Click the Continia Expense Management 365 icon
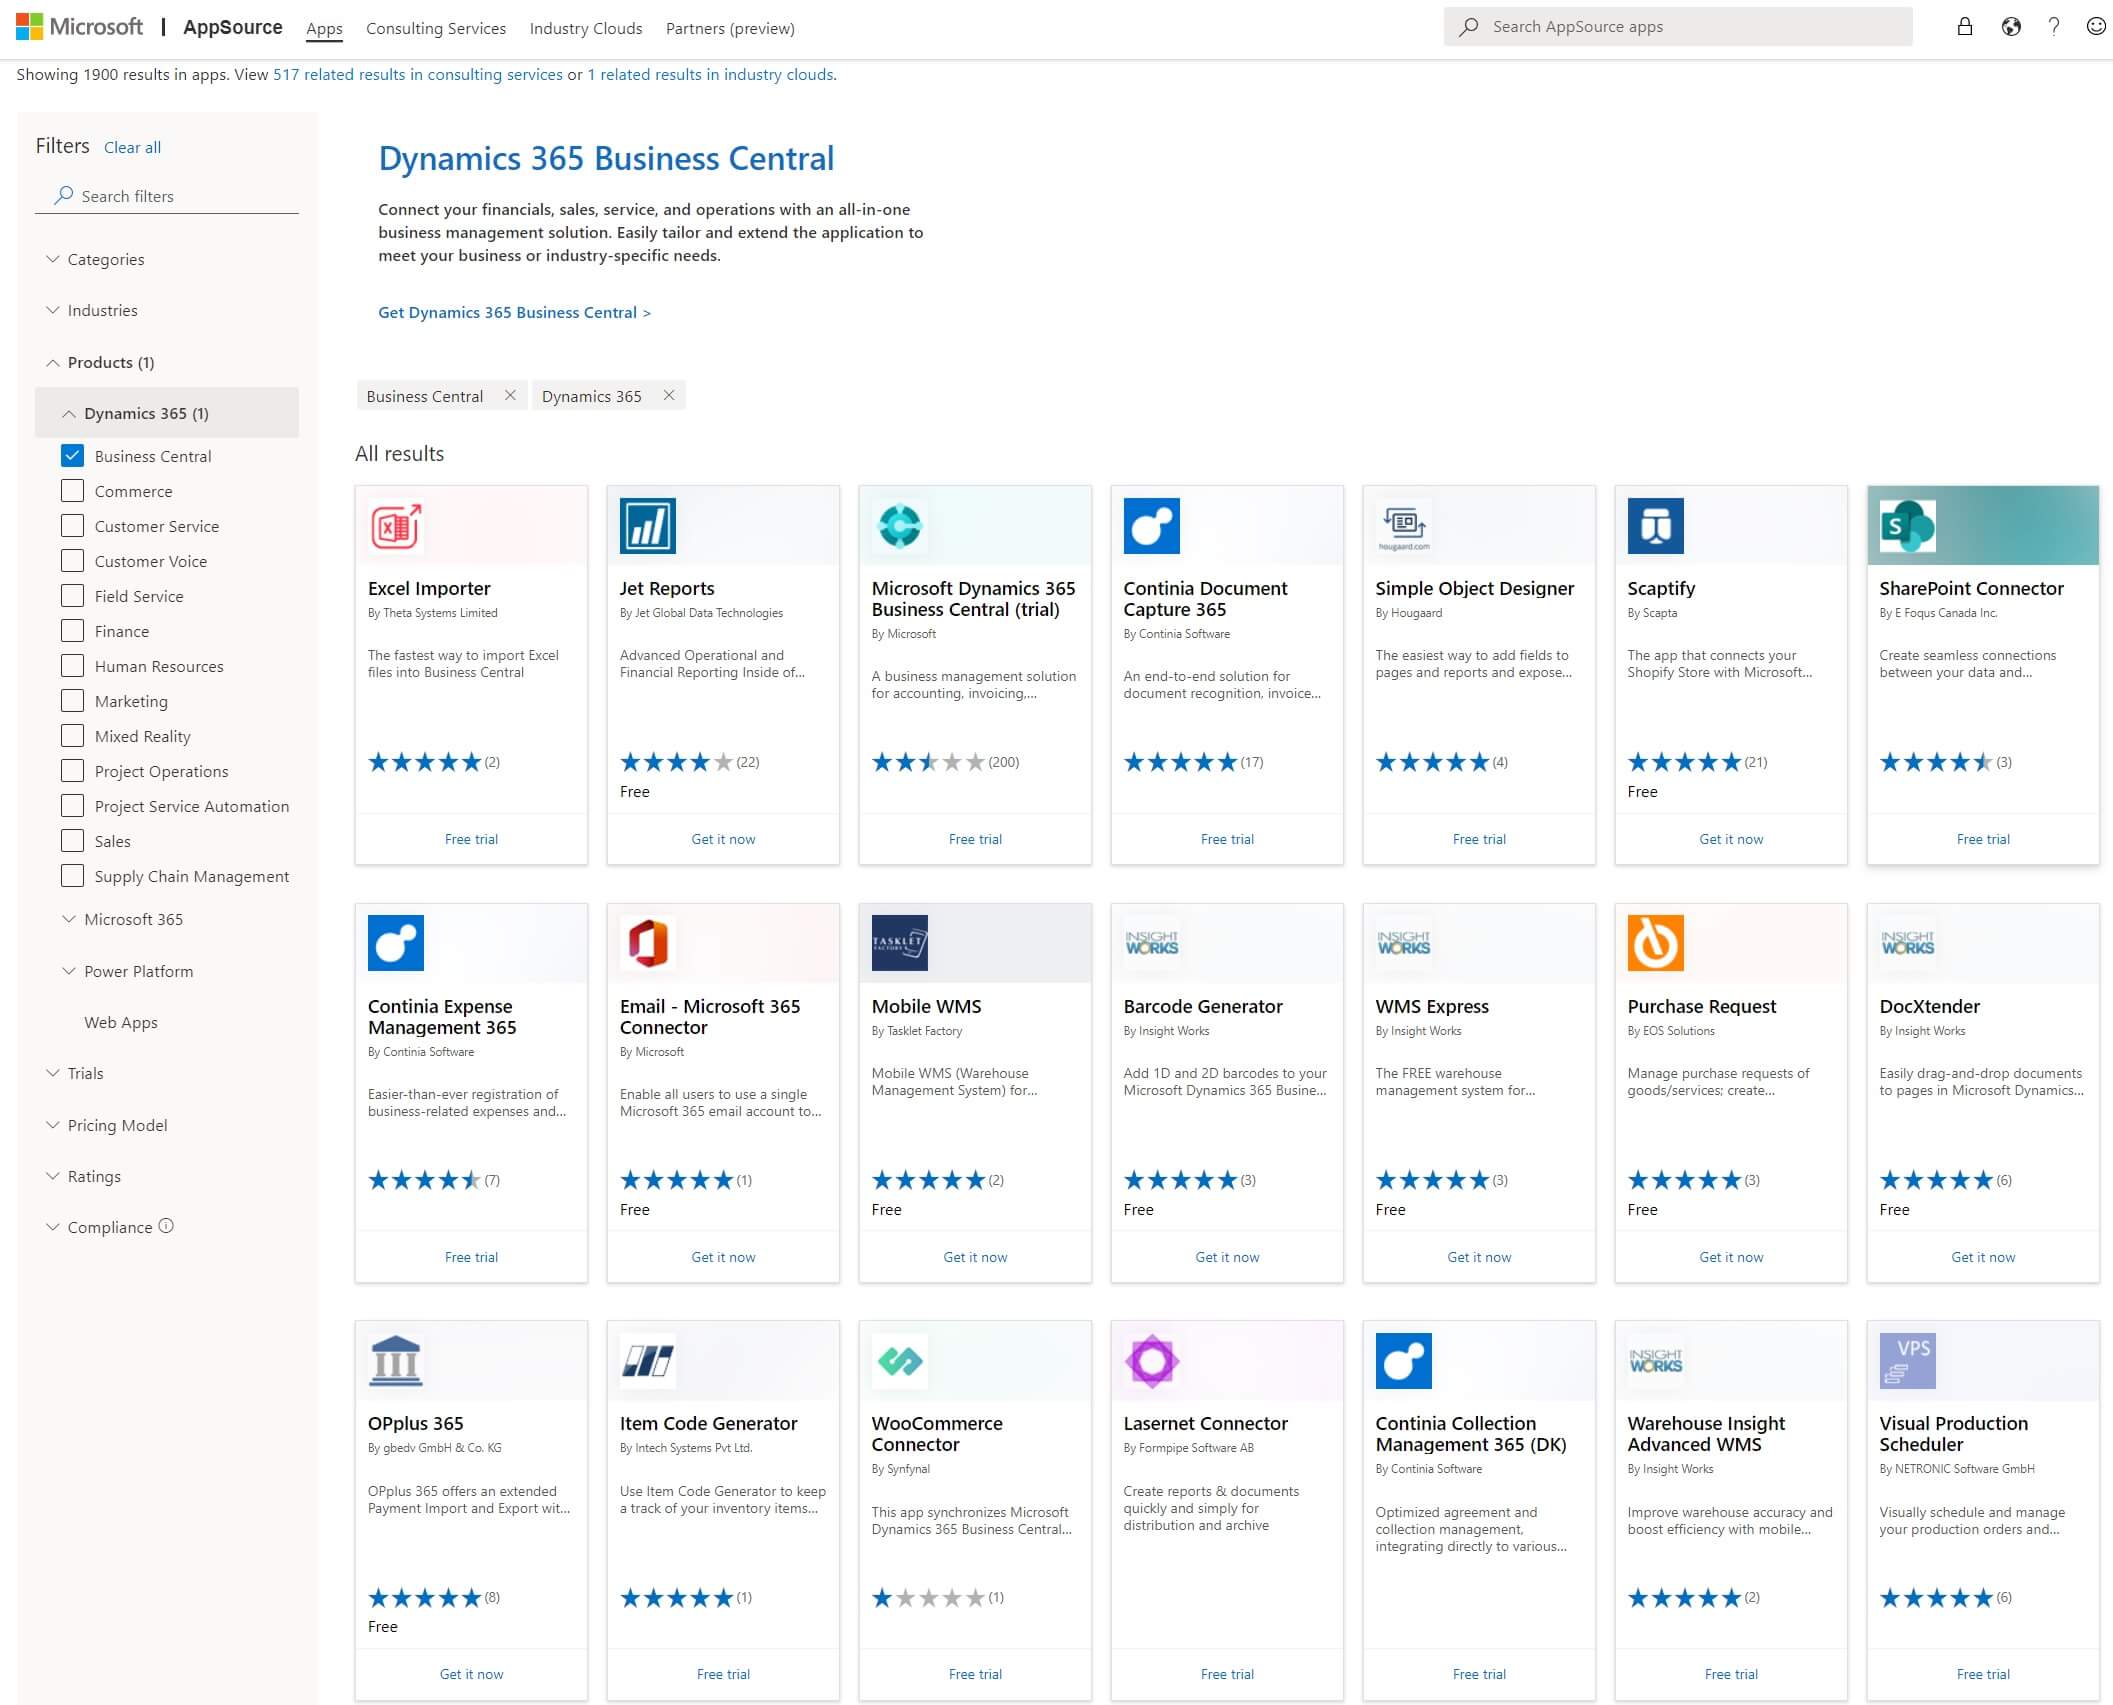This screenshot has height=1705, width=2113. click(x=396, y=943)
